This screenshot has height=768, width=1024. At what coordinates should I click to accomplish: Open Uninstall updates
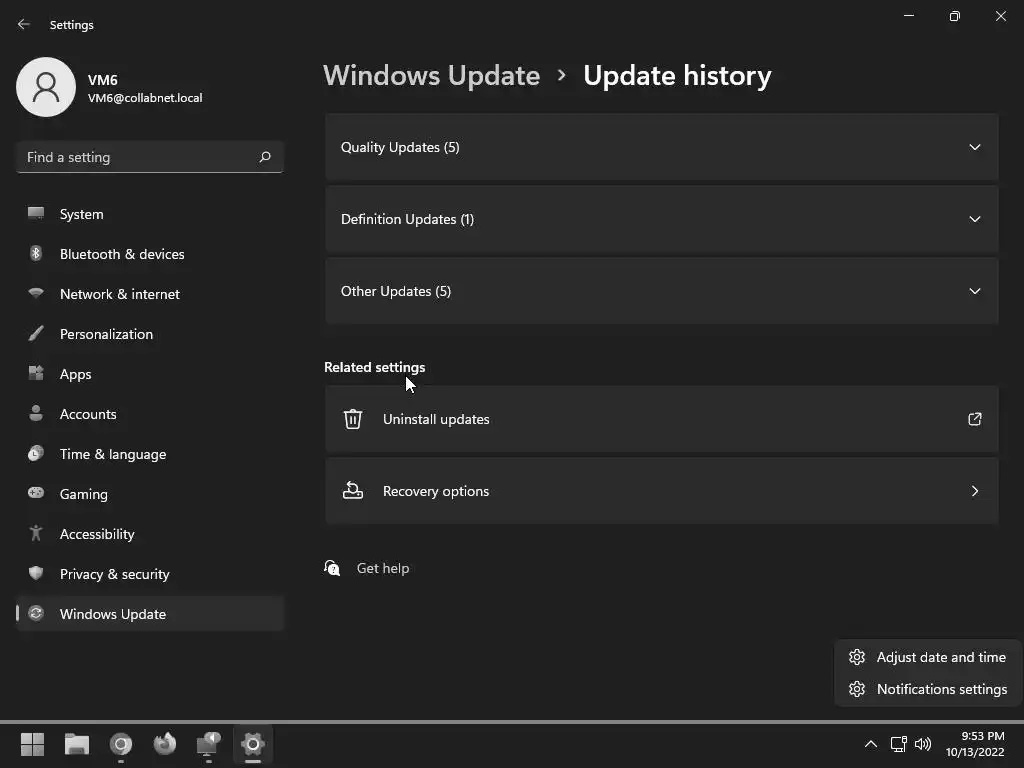coord(662,419)
